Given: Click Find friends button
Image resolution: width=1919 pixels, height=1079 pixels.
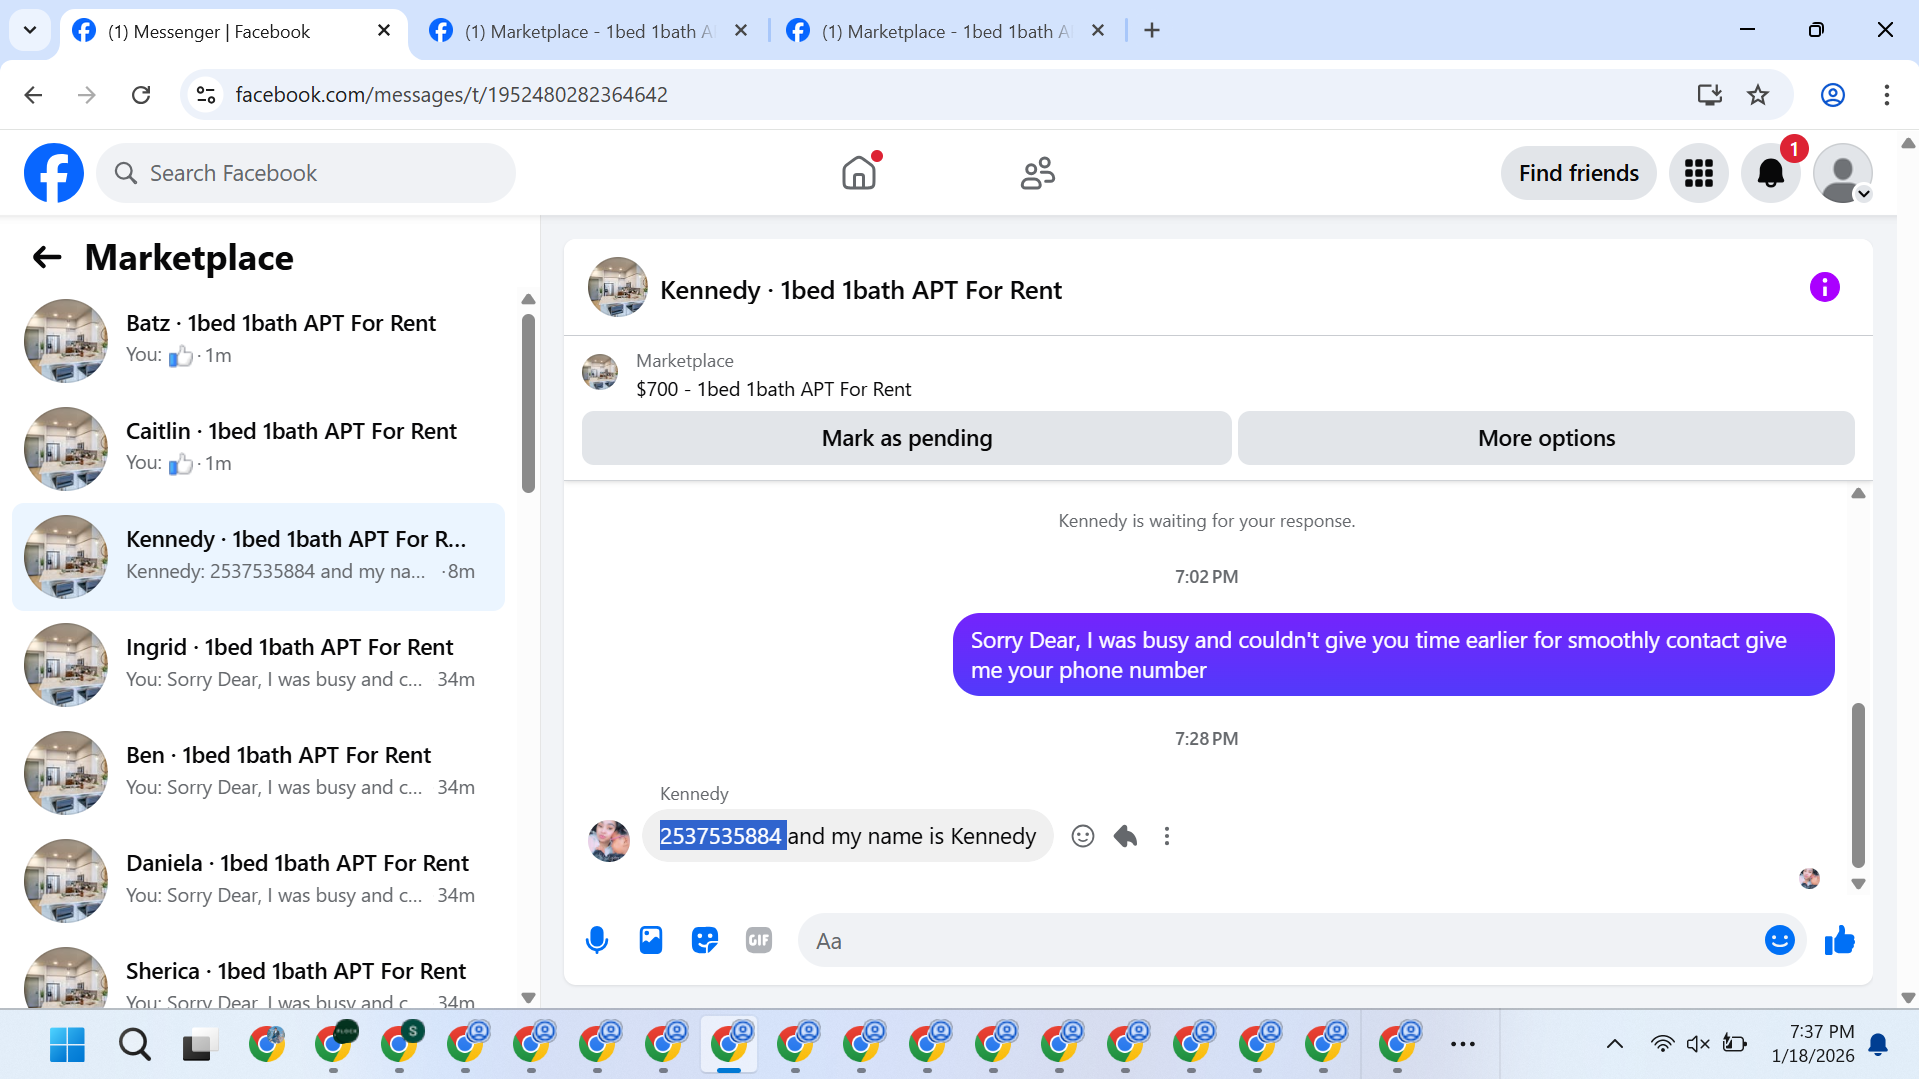Looking at the screenshot, I should pos(1578,173).
